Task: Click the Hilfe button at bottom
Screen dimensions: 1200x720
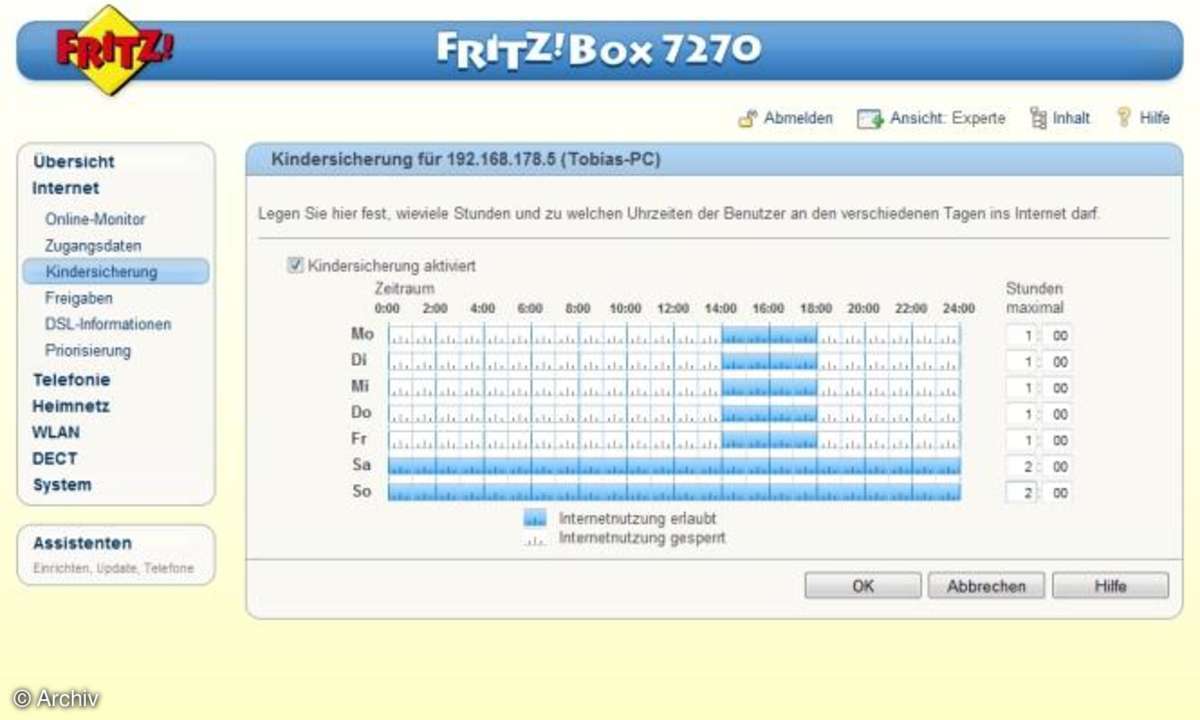Action: coord(1110,586)
